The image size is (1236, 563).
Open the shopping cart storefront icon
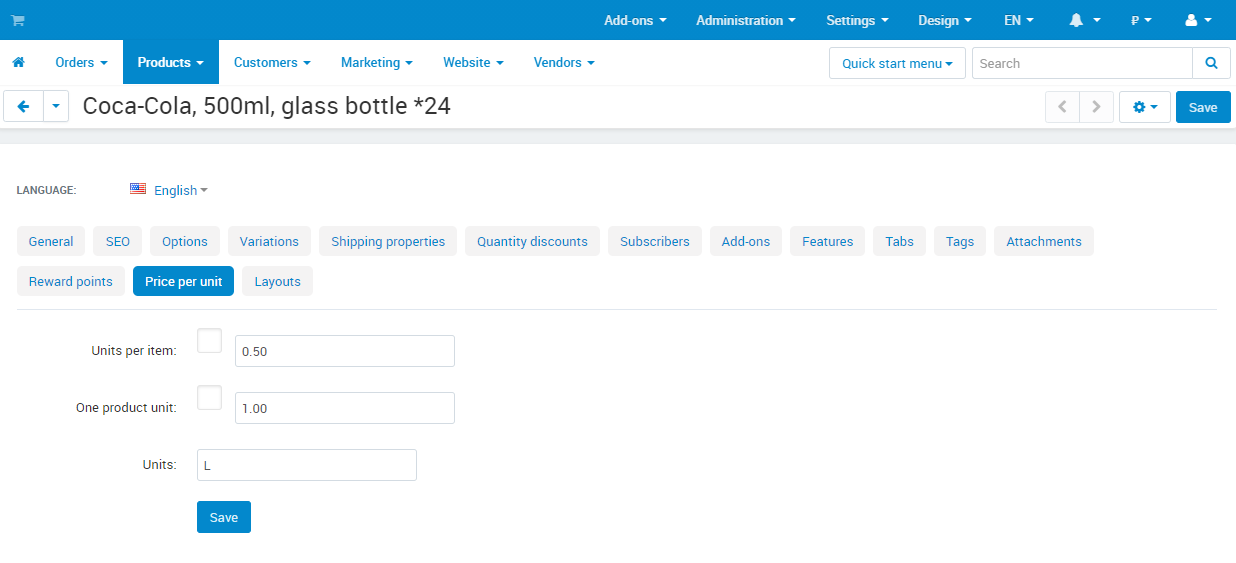(18, 20)
